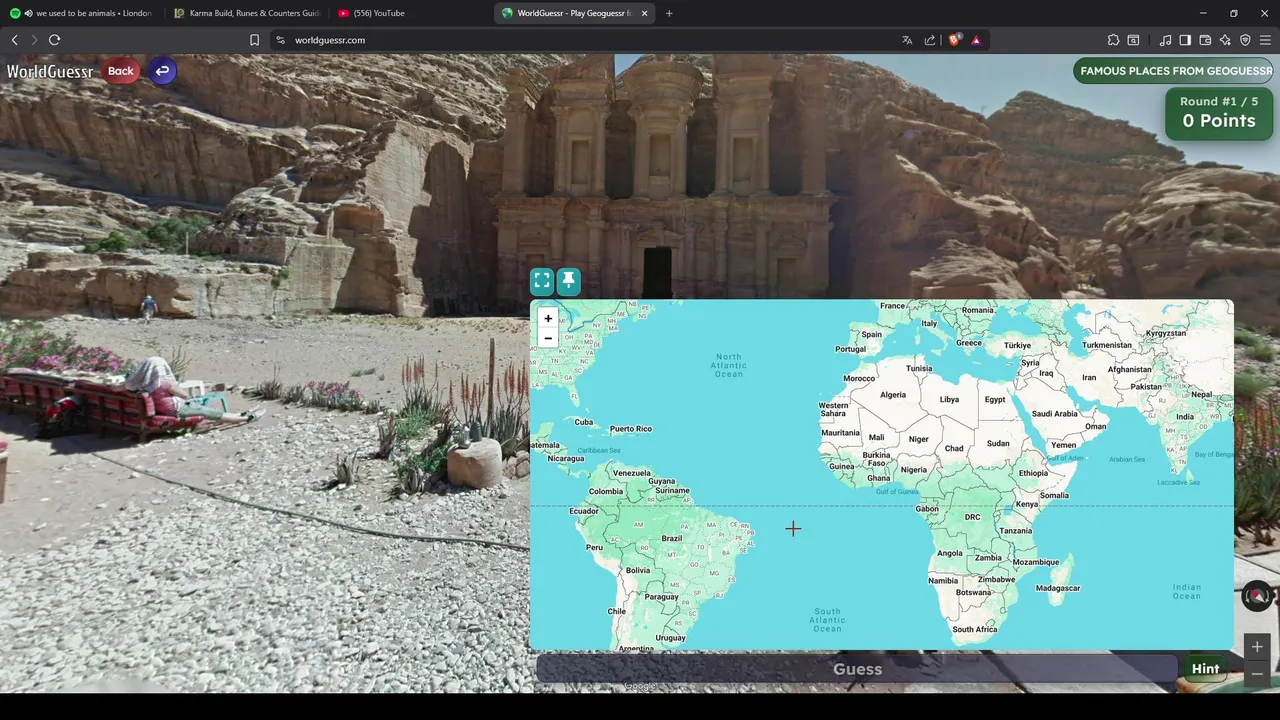Open a new browser tab
This screenshot has width=1280, height=720.
tap(669, 13)
